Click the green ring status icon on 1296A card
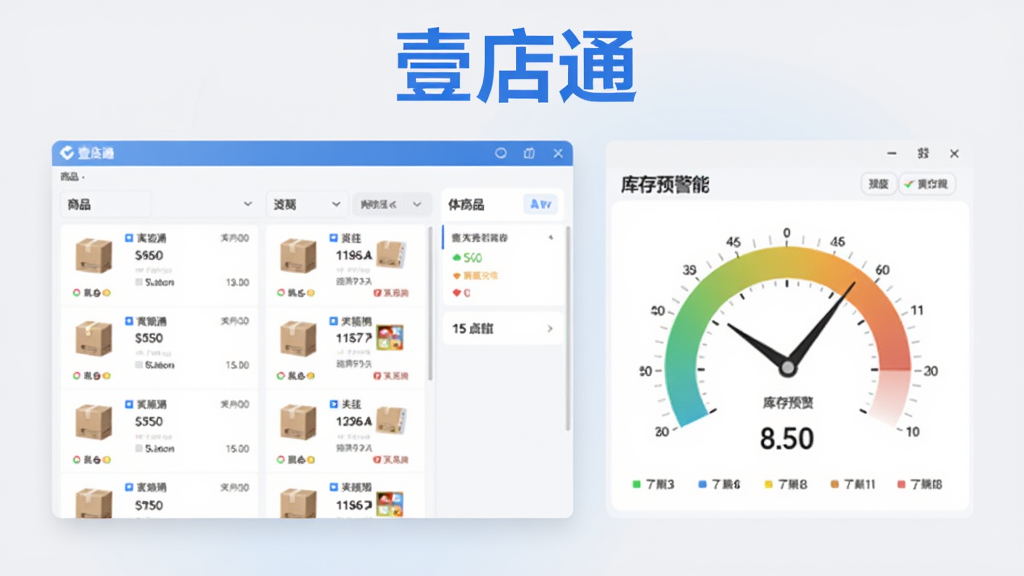Image resolution: width=1024 pixels, height=576 pixels. pos(281,460)
